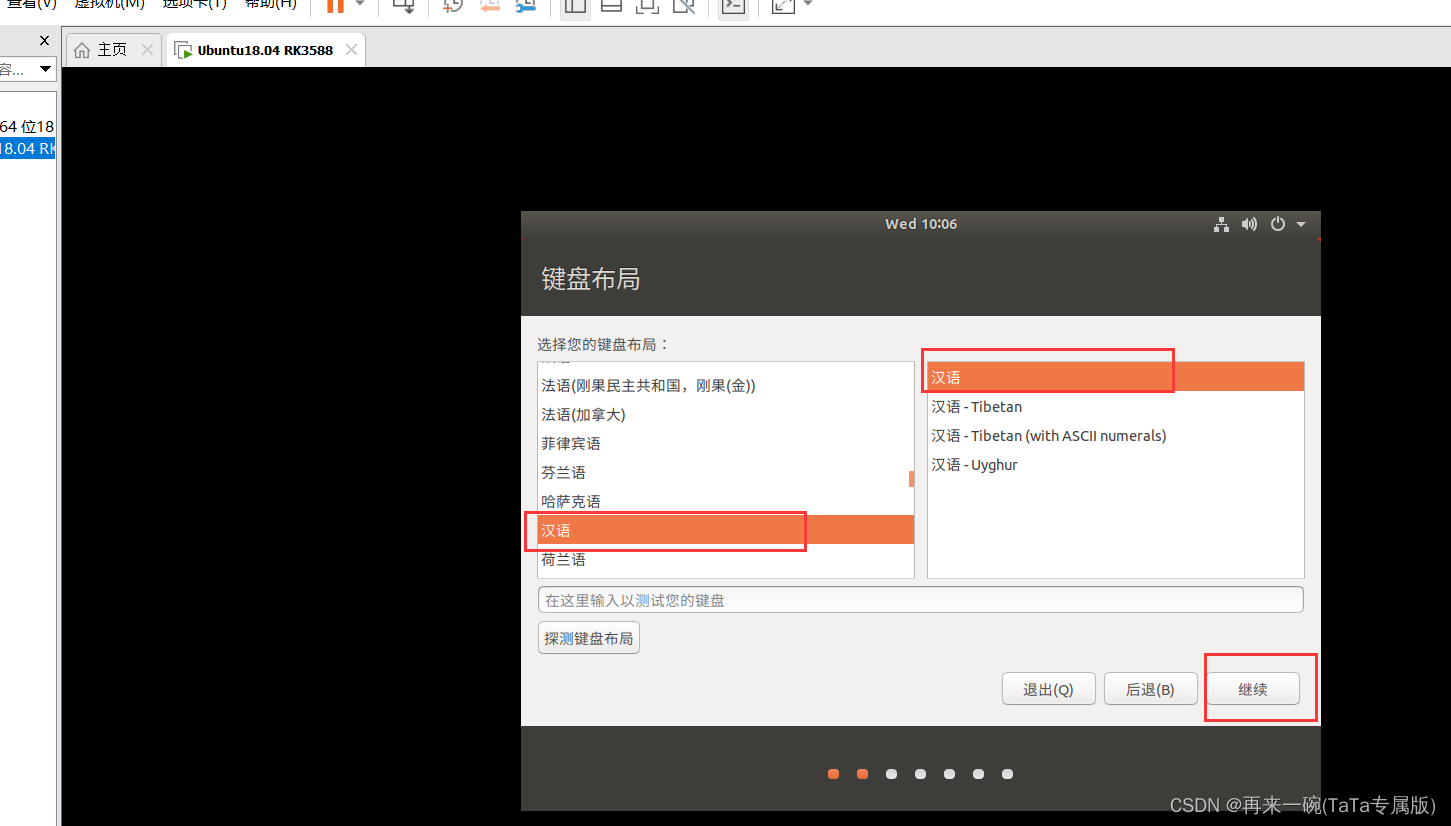Click the Wed 10:06 clock in Ubuntu
The height and width of the screenshot is (826, 1451).
tap(921, 224)
